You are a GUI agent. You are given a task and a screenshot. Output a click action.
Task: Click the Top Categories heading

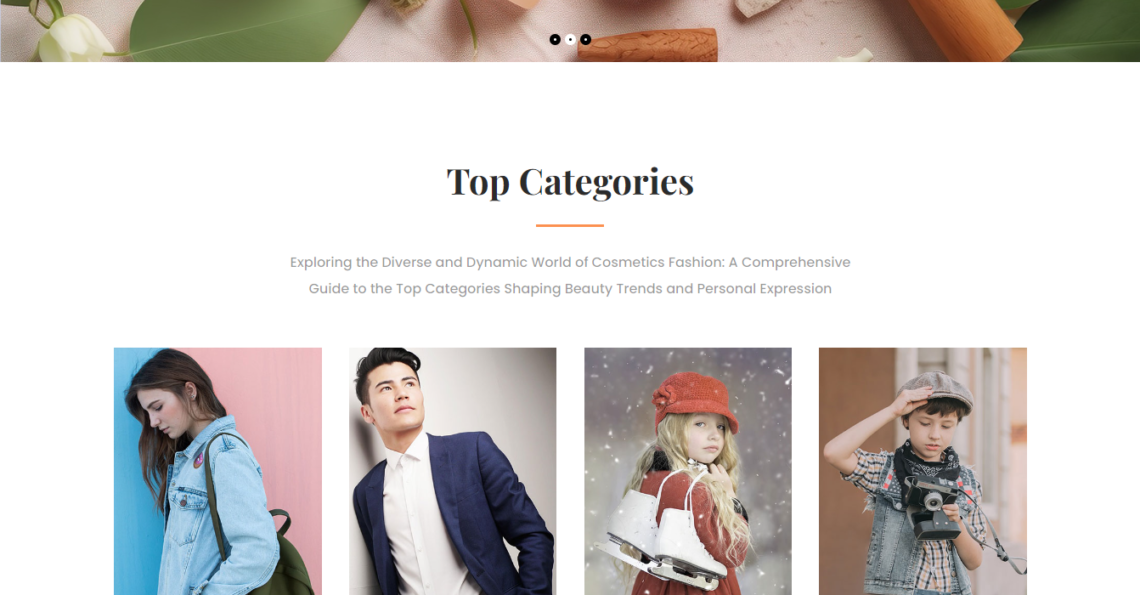point(570,182)
